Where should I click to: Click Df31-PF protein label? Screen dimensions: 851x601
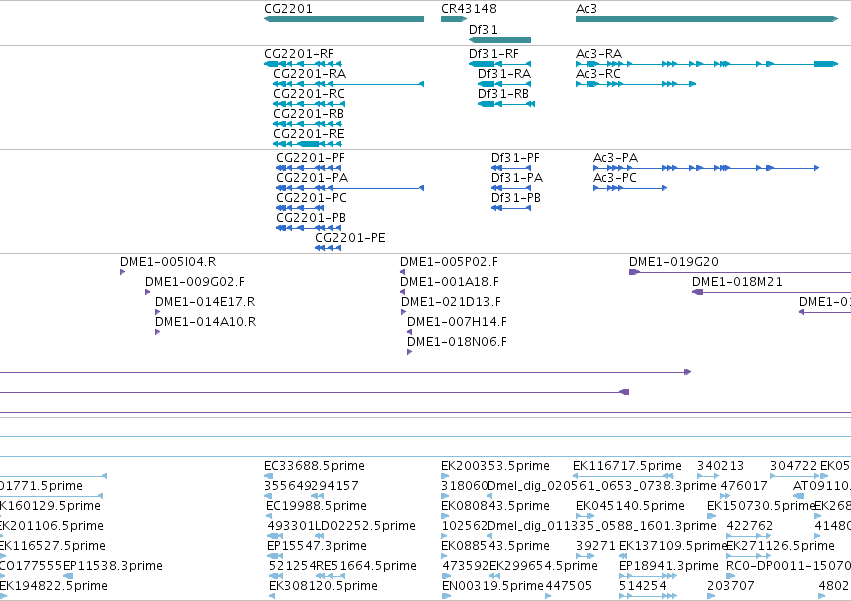point(516,157)
